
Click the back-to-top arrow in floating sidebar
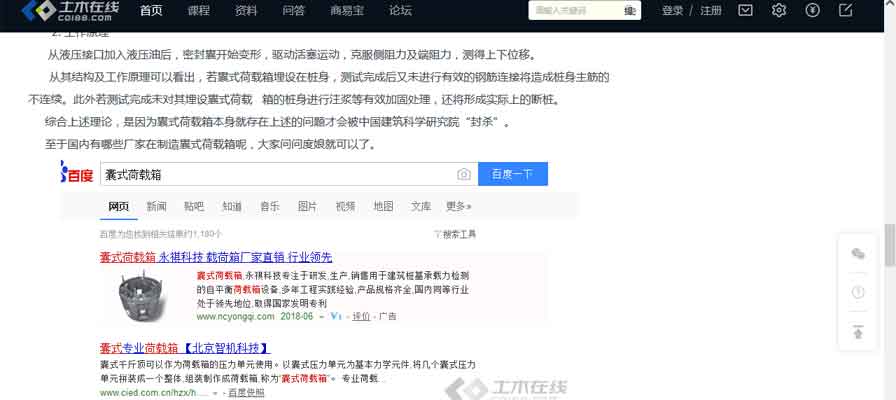[x=858, y=331]
